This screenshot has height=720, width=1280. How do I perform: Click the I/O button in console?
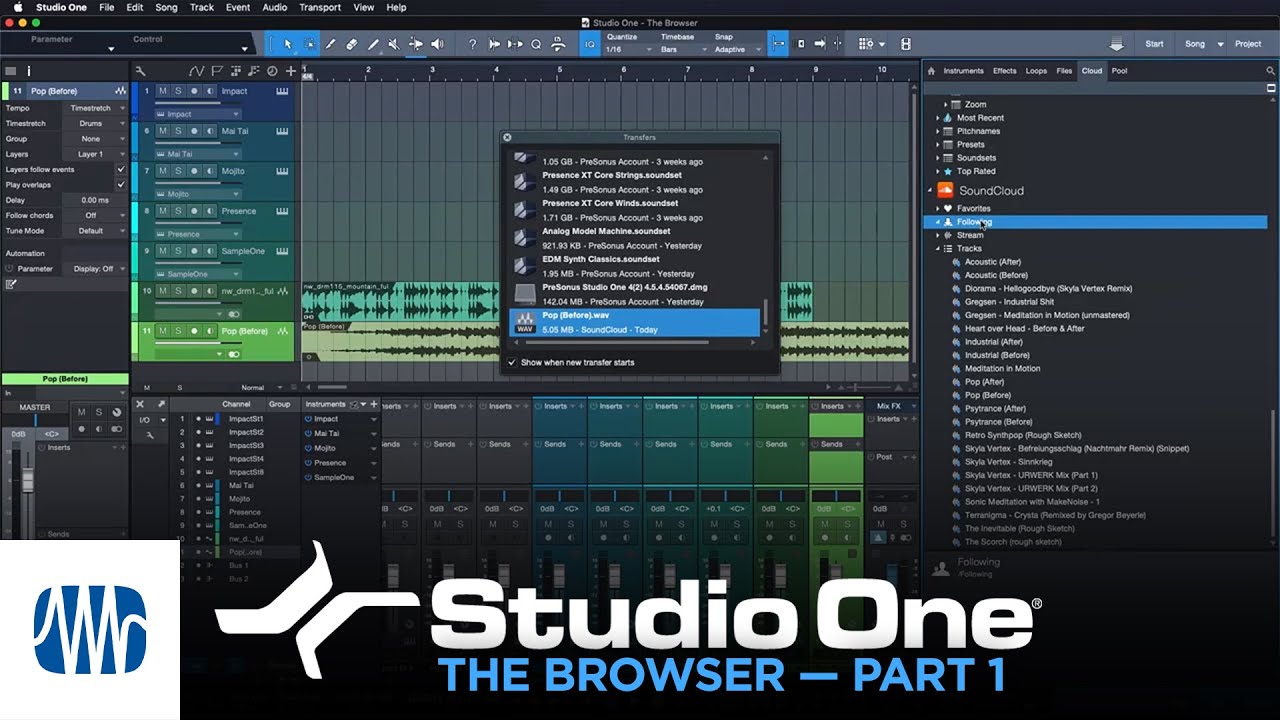[x=145, y=420]
